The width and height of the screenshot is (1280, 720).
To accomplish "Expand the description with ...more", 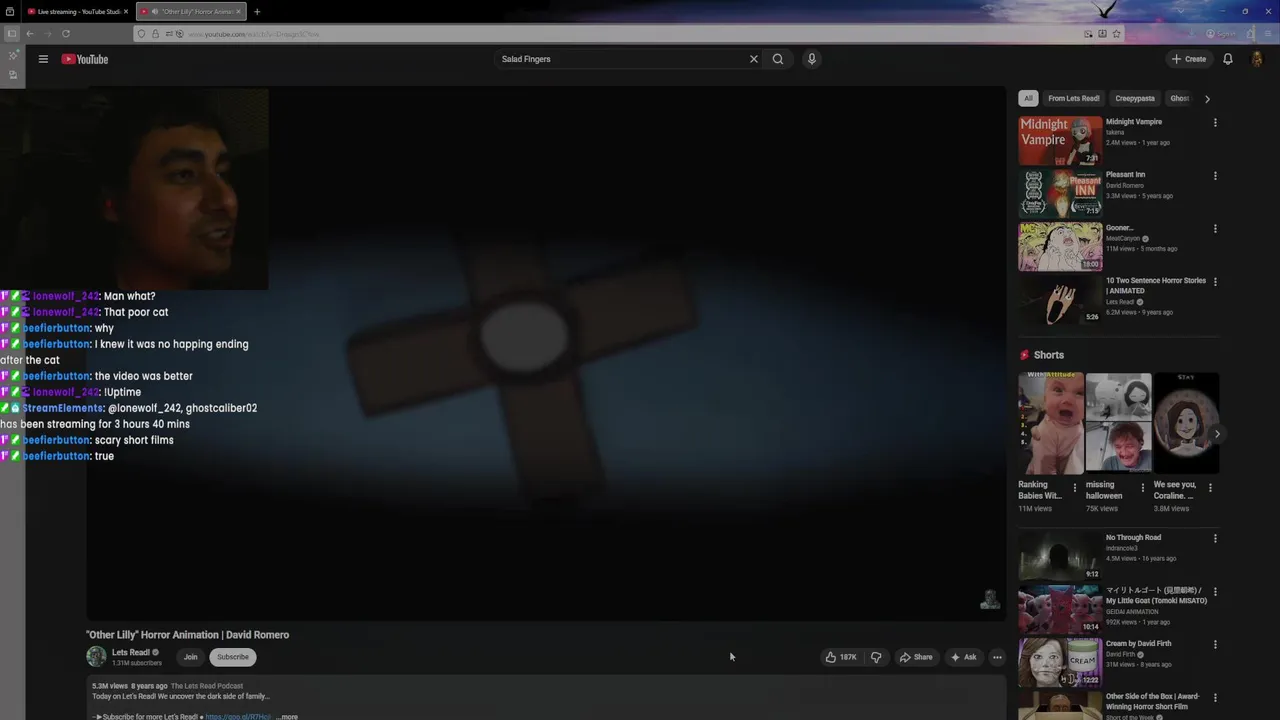I will tap(287, 717).
